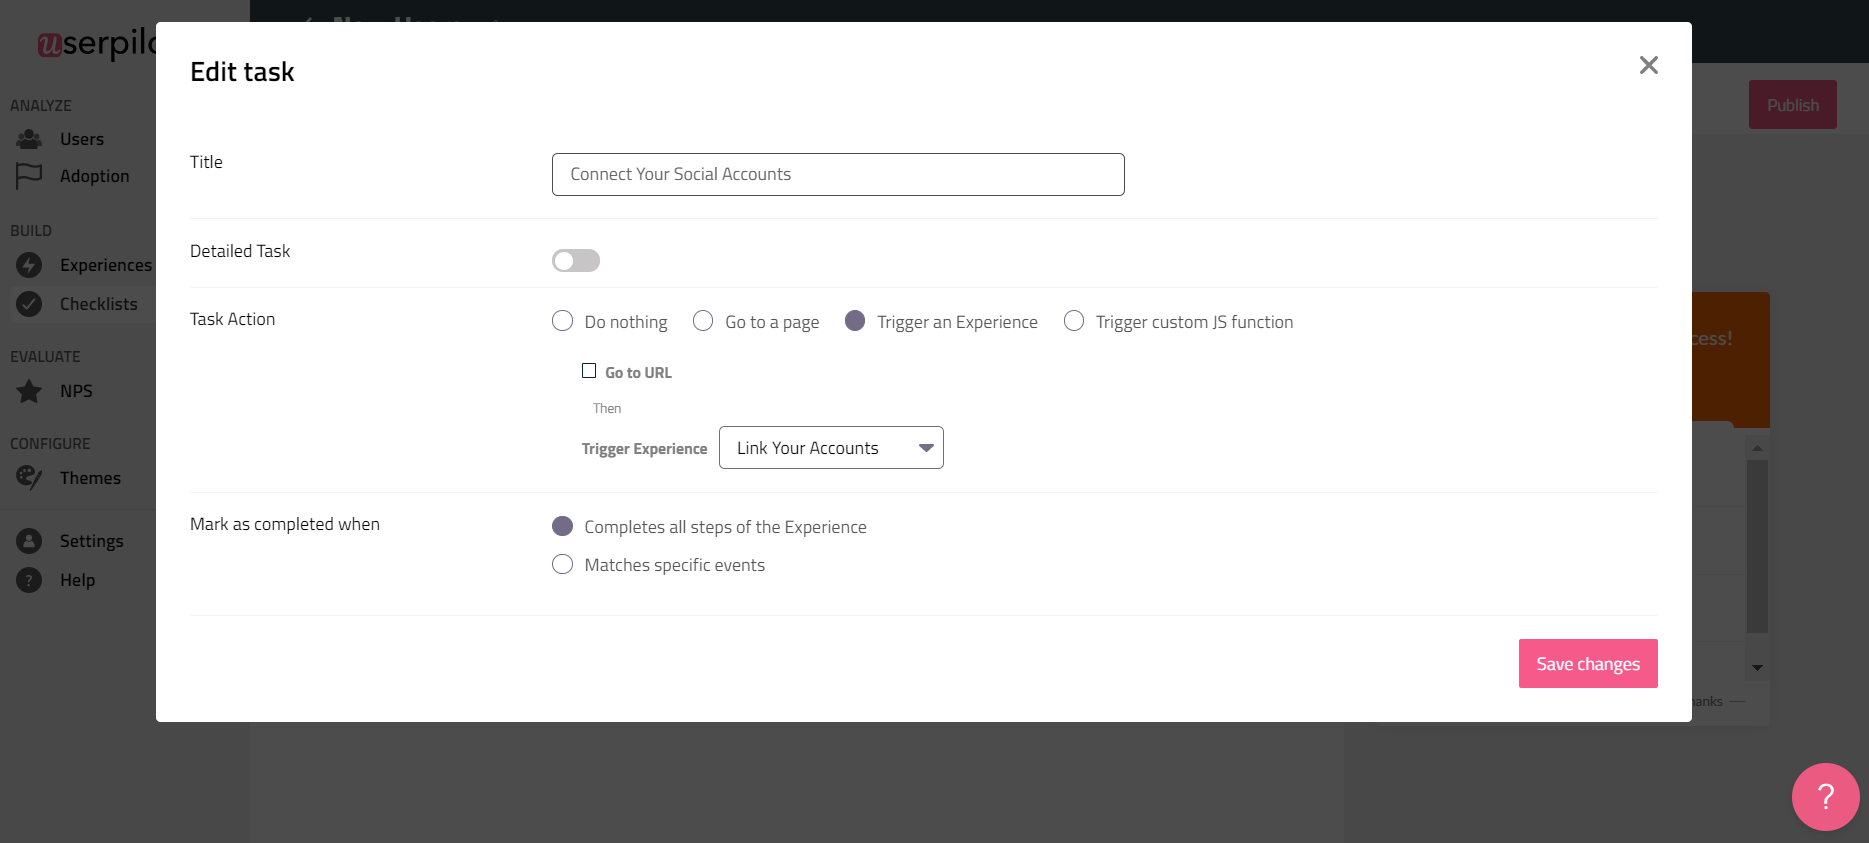Viewport: 1869px width, 843px height.
Task: Open the Trigger Experience dropdown
Action: point(831,448)
